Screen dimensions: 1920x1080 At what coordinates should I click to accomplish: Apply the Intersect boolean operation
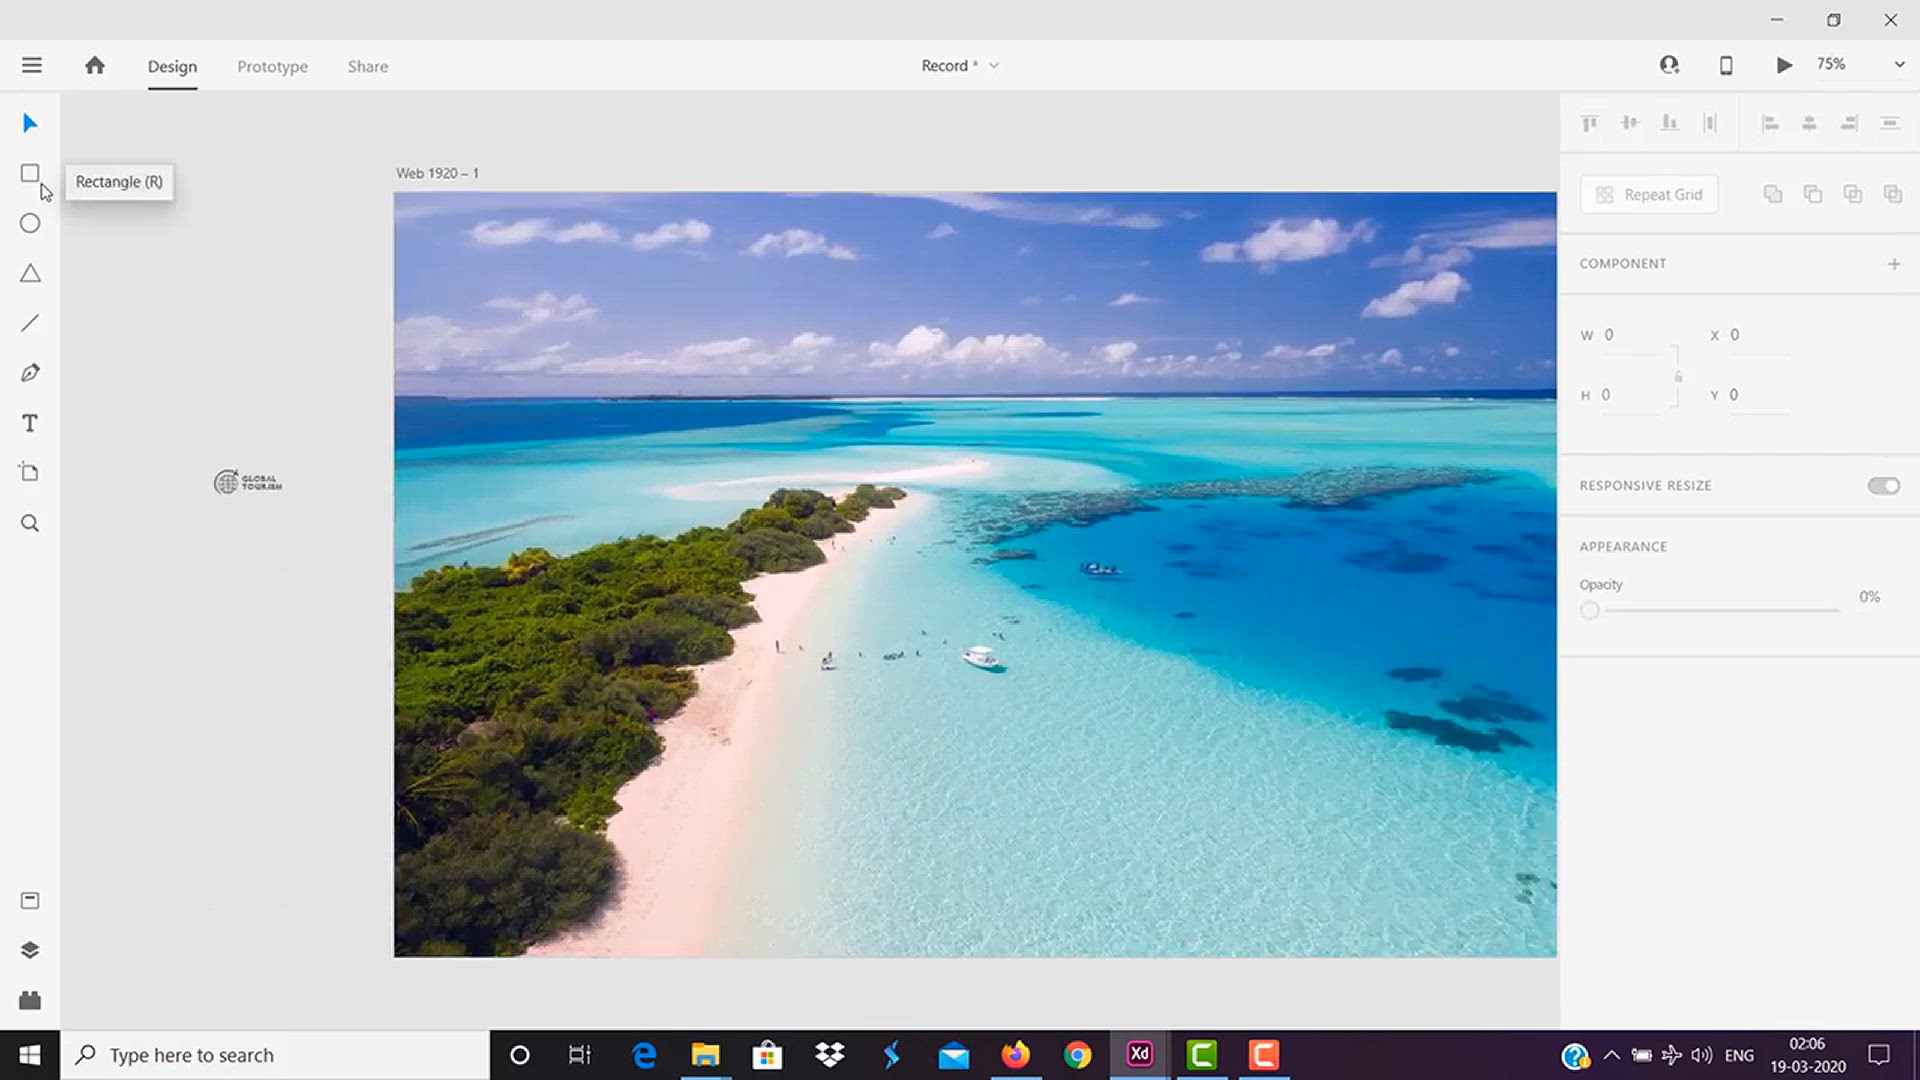tap(1853, 194)
